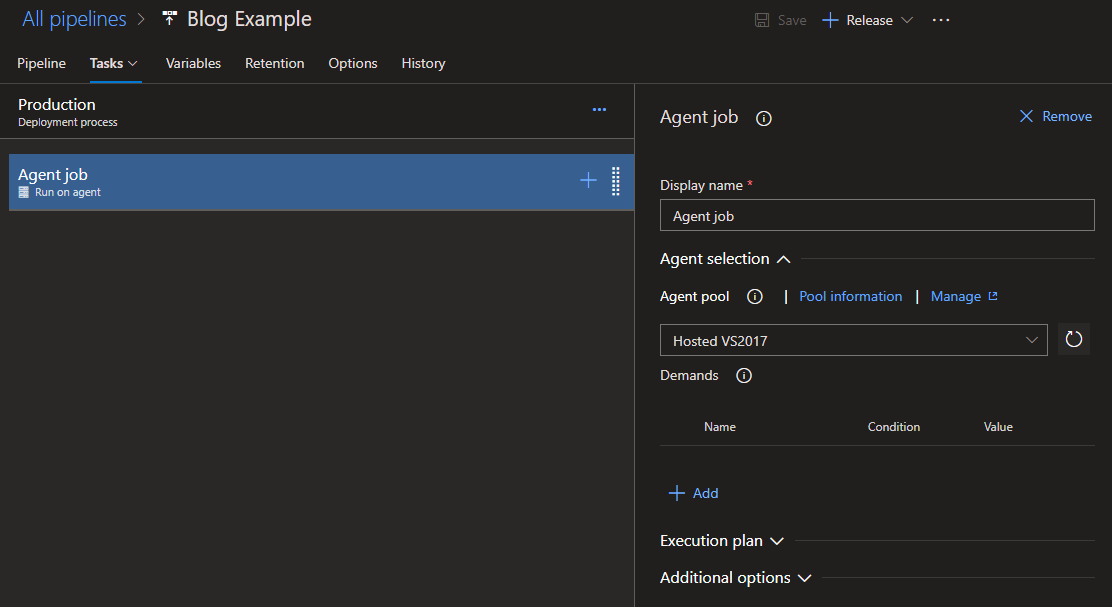Open the top-bar more actions ellipsis
1112x607 pixels.
[x=941, y=20]
